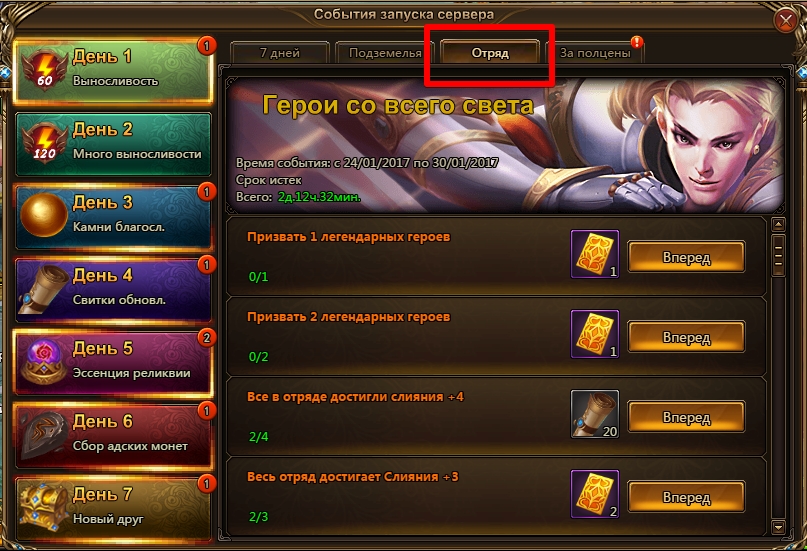Image resolution: width=807 pixels, height=551 pixels.
Task: Select День 4 Свитки обновл. entry
Action: [x=113, y=289]
